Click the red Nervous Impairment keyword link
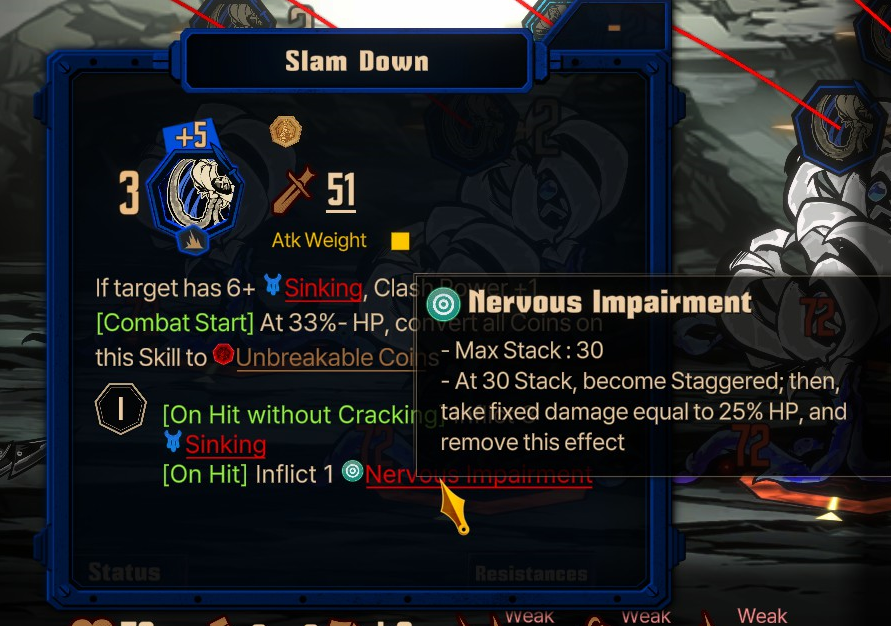 pos(478,474)
